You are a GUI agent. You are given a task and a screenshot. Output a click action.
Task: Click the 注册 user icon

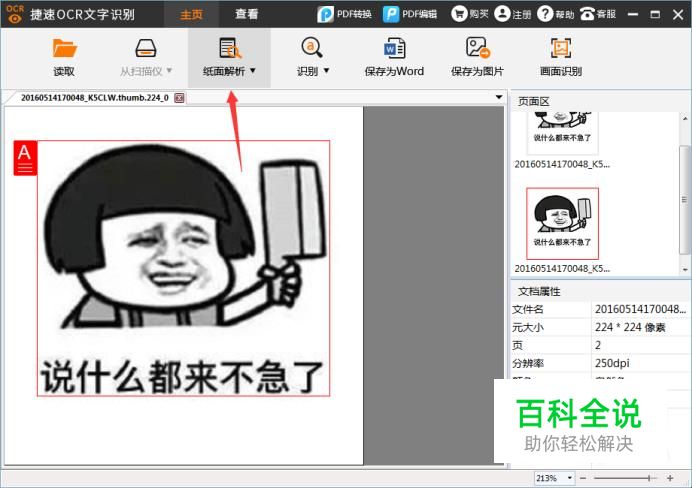tap(502, 14)
